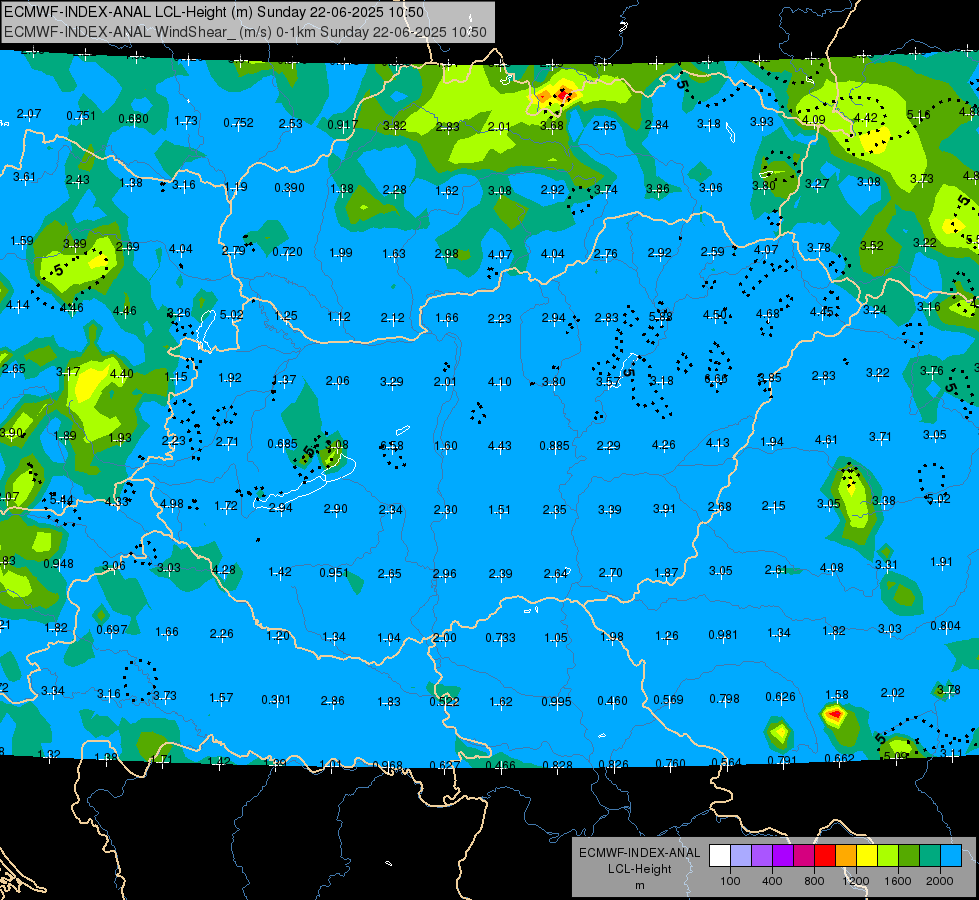Click the white legend color swatch

point(720,855)
